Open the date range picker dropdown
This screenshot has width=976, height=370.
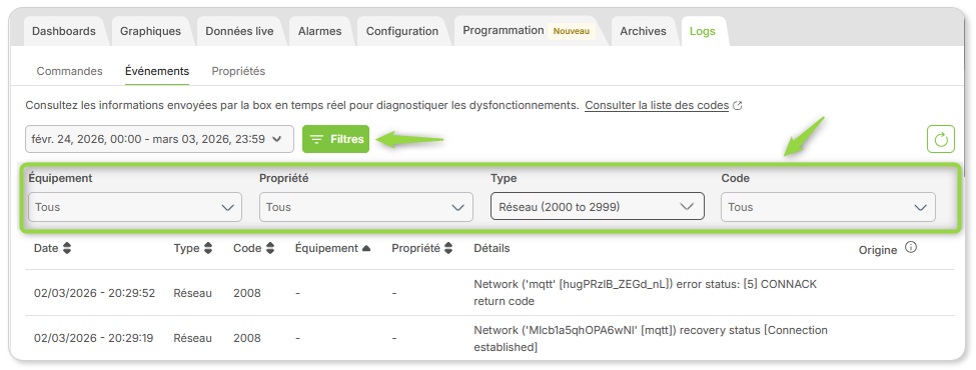(x=159, y=139)
